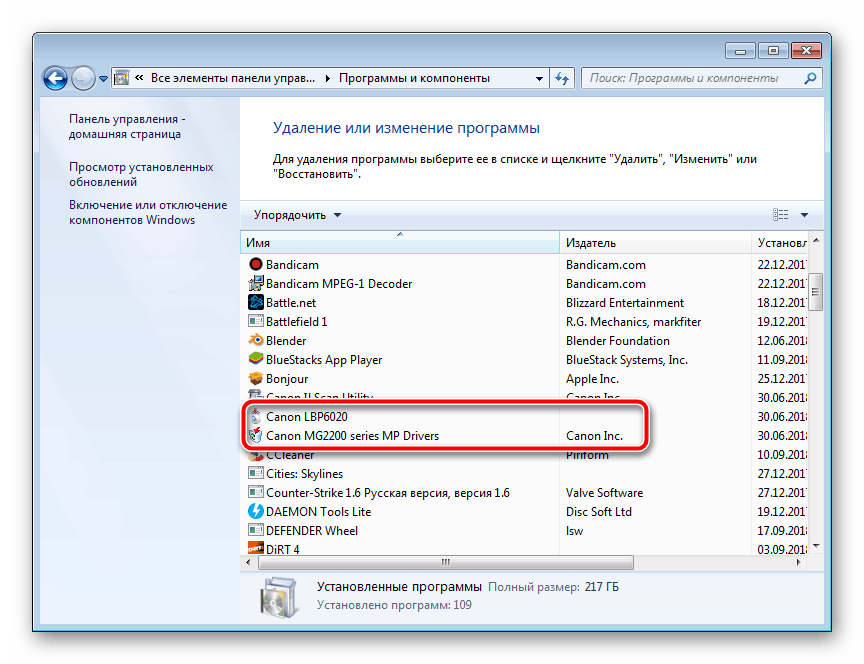This screenshot has width=864, height=664.
Task: Click the Canon MG2200 series MP Drivers icon
Action: coord(256,435)
